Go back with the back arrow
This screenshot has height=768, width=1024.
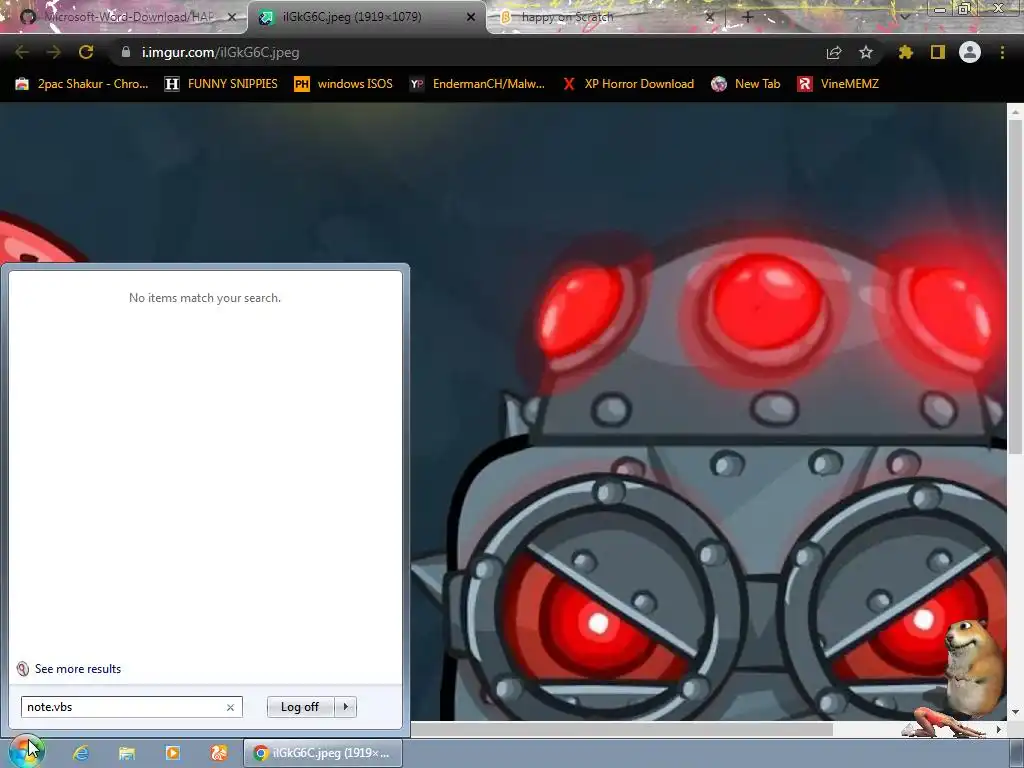[22, 52]
